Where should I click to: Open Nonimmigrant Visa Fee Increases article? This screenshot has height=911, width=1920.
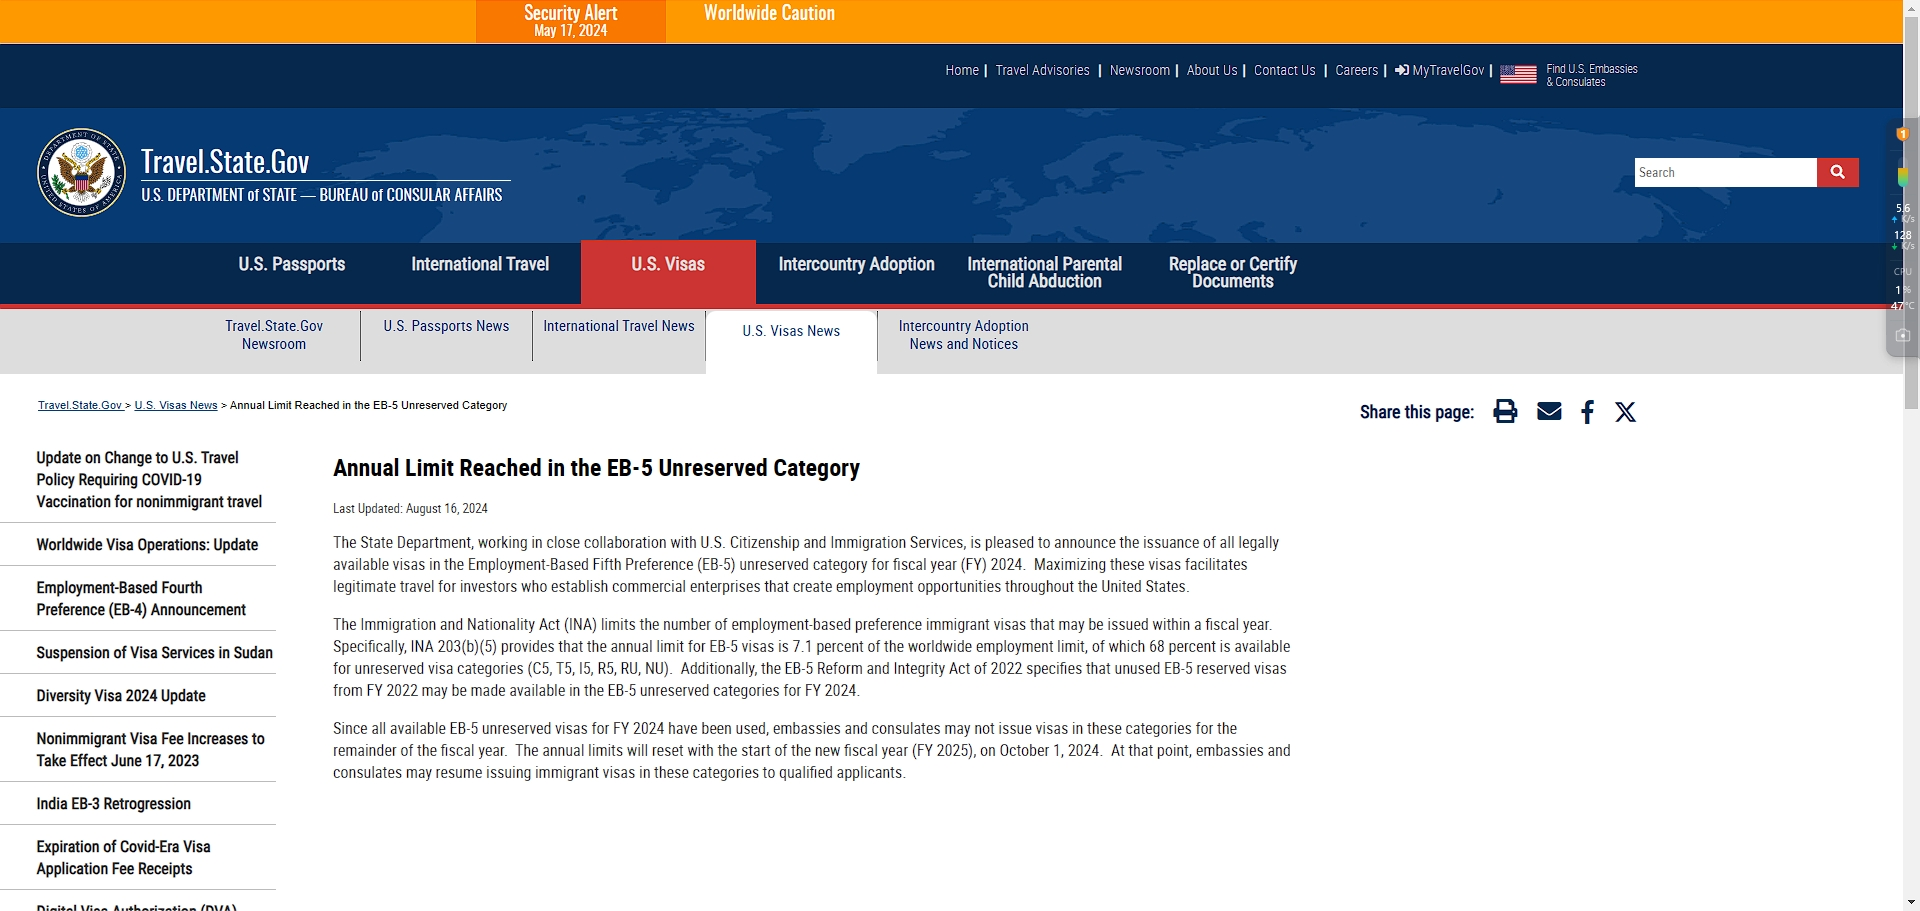click(150, 750)
